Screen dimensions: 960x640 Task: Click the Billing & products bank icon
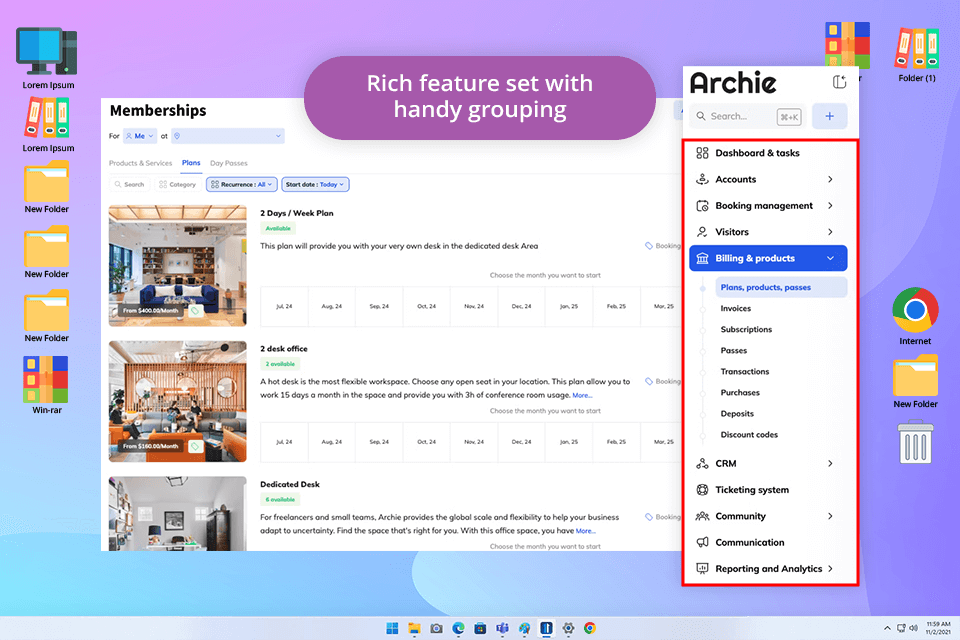tap(702, 258)
